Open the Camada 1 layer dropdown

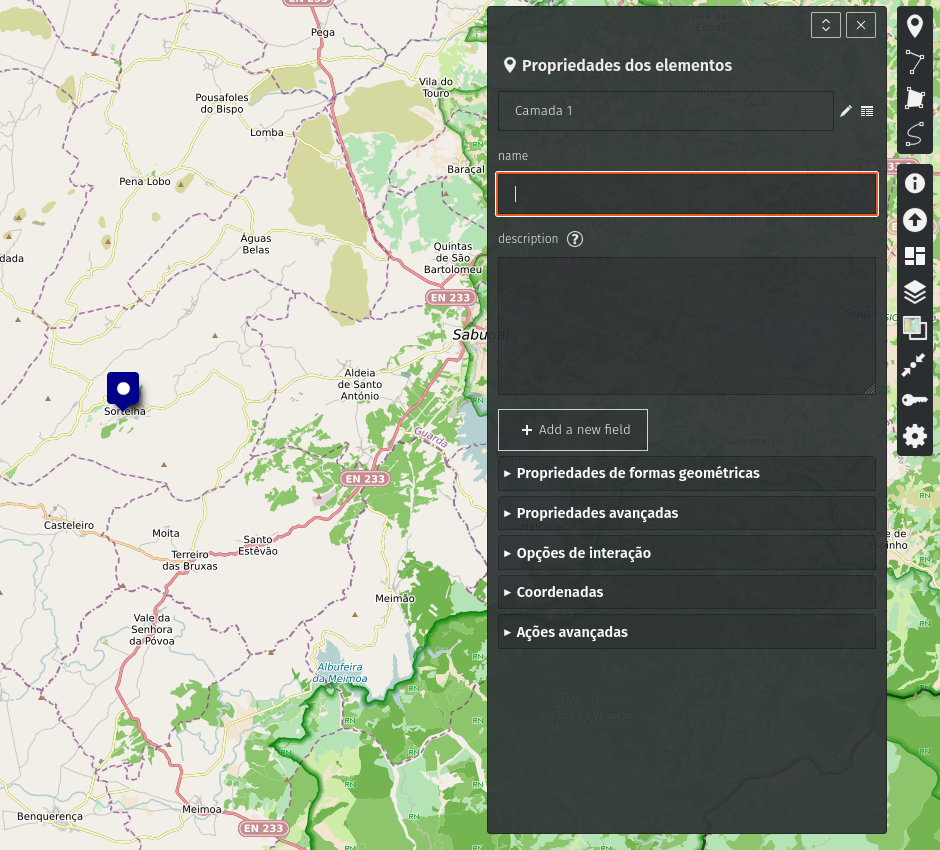(x=665, y=111)
